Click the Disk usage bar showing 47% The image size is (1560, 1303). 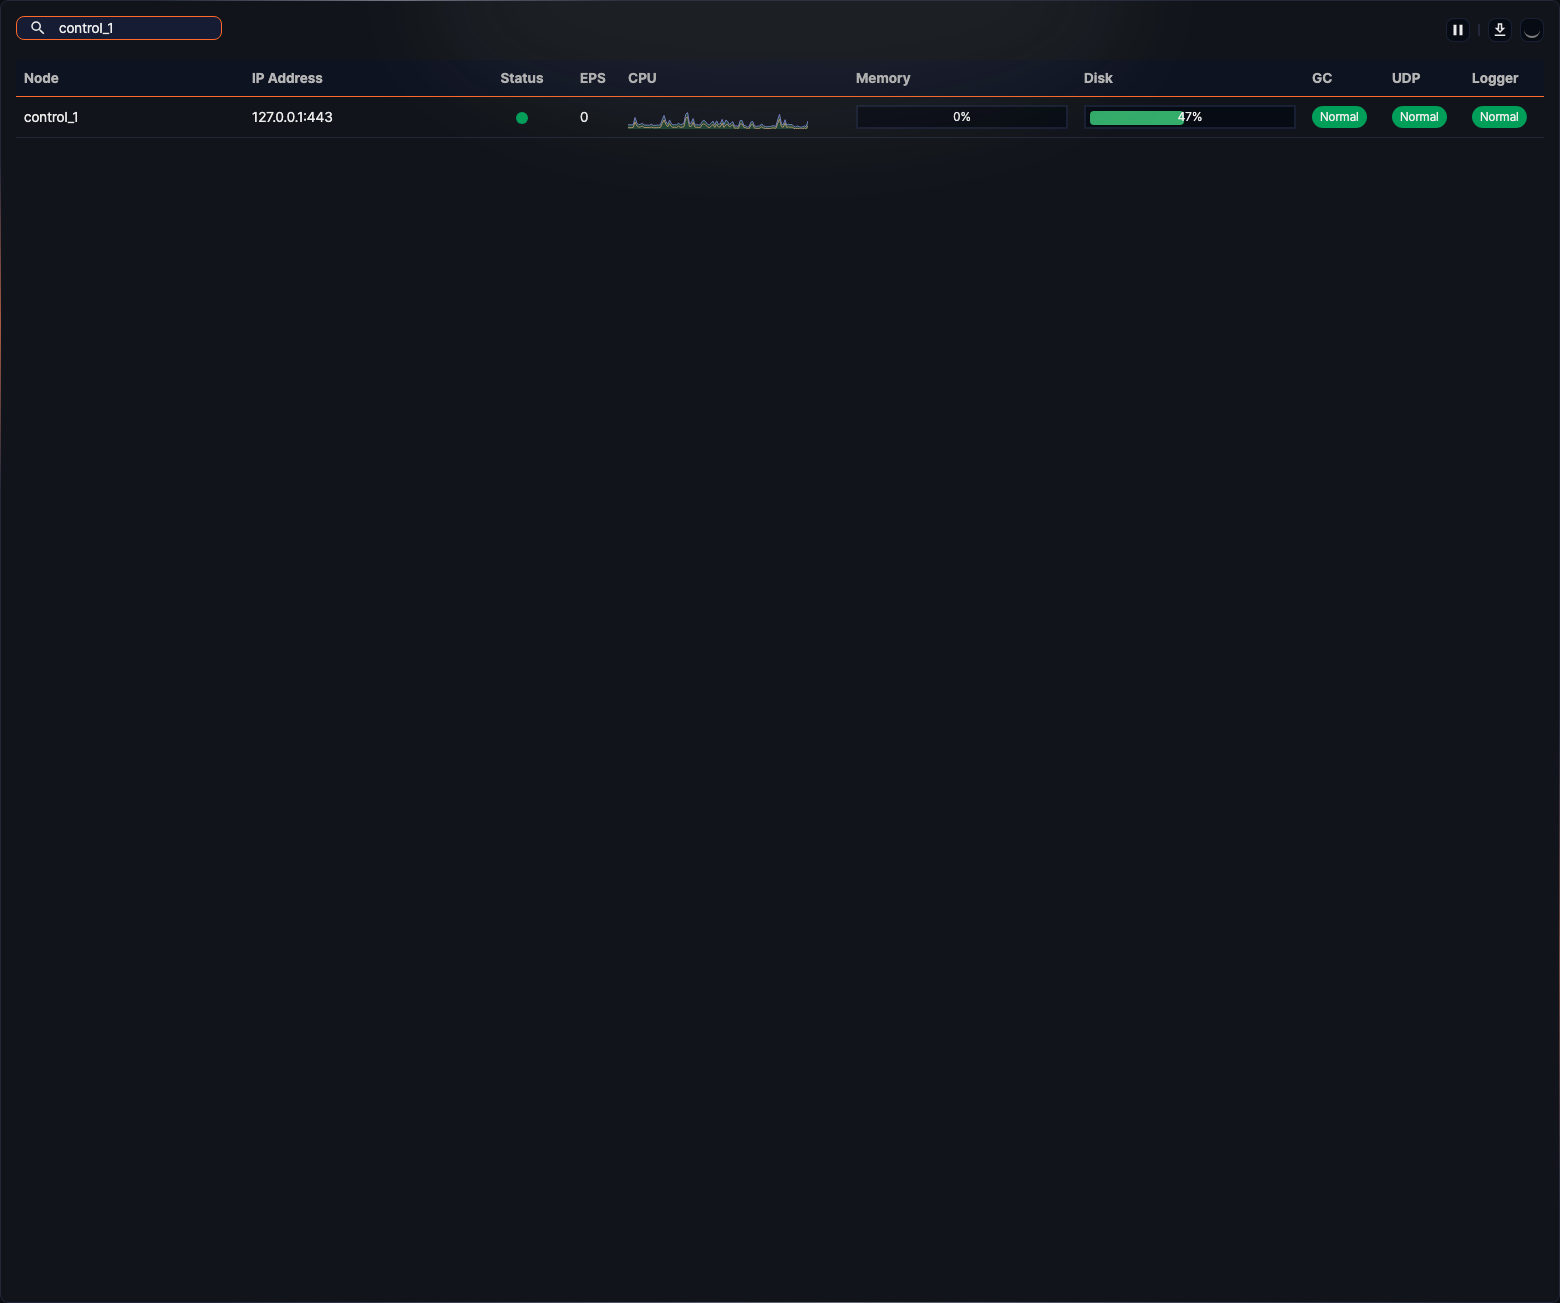1189,117
